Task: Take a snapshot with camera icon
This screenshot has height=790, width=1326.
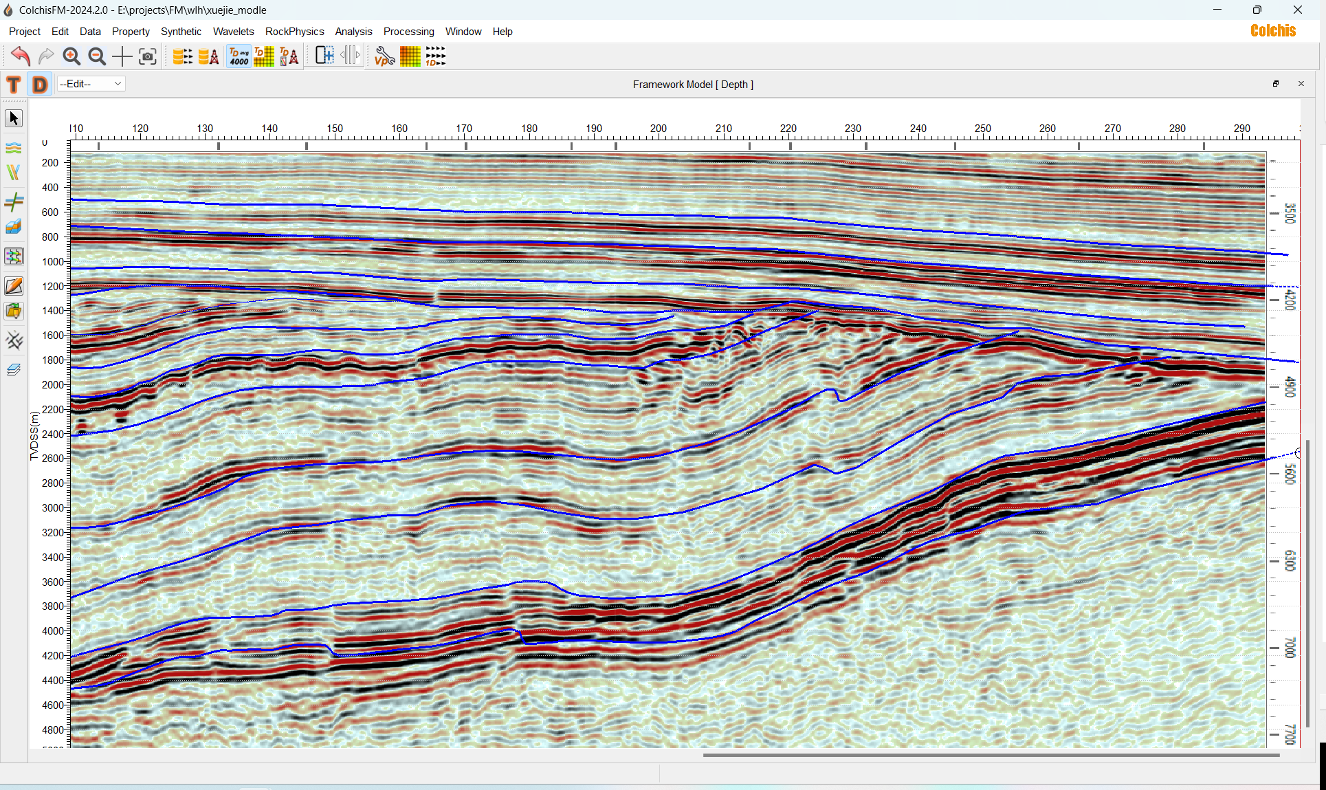Action: point(148,56)
